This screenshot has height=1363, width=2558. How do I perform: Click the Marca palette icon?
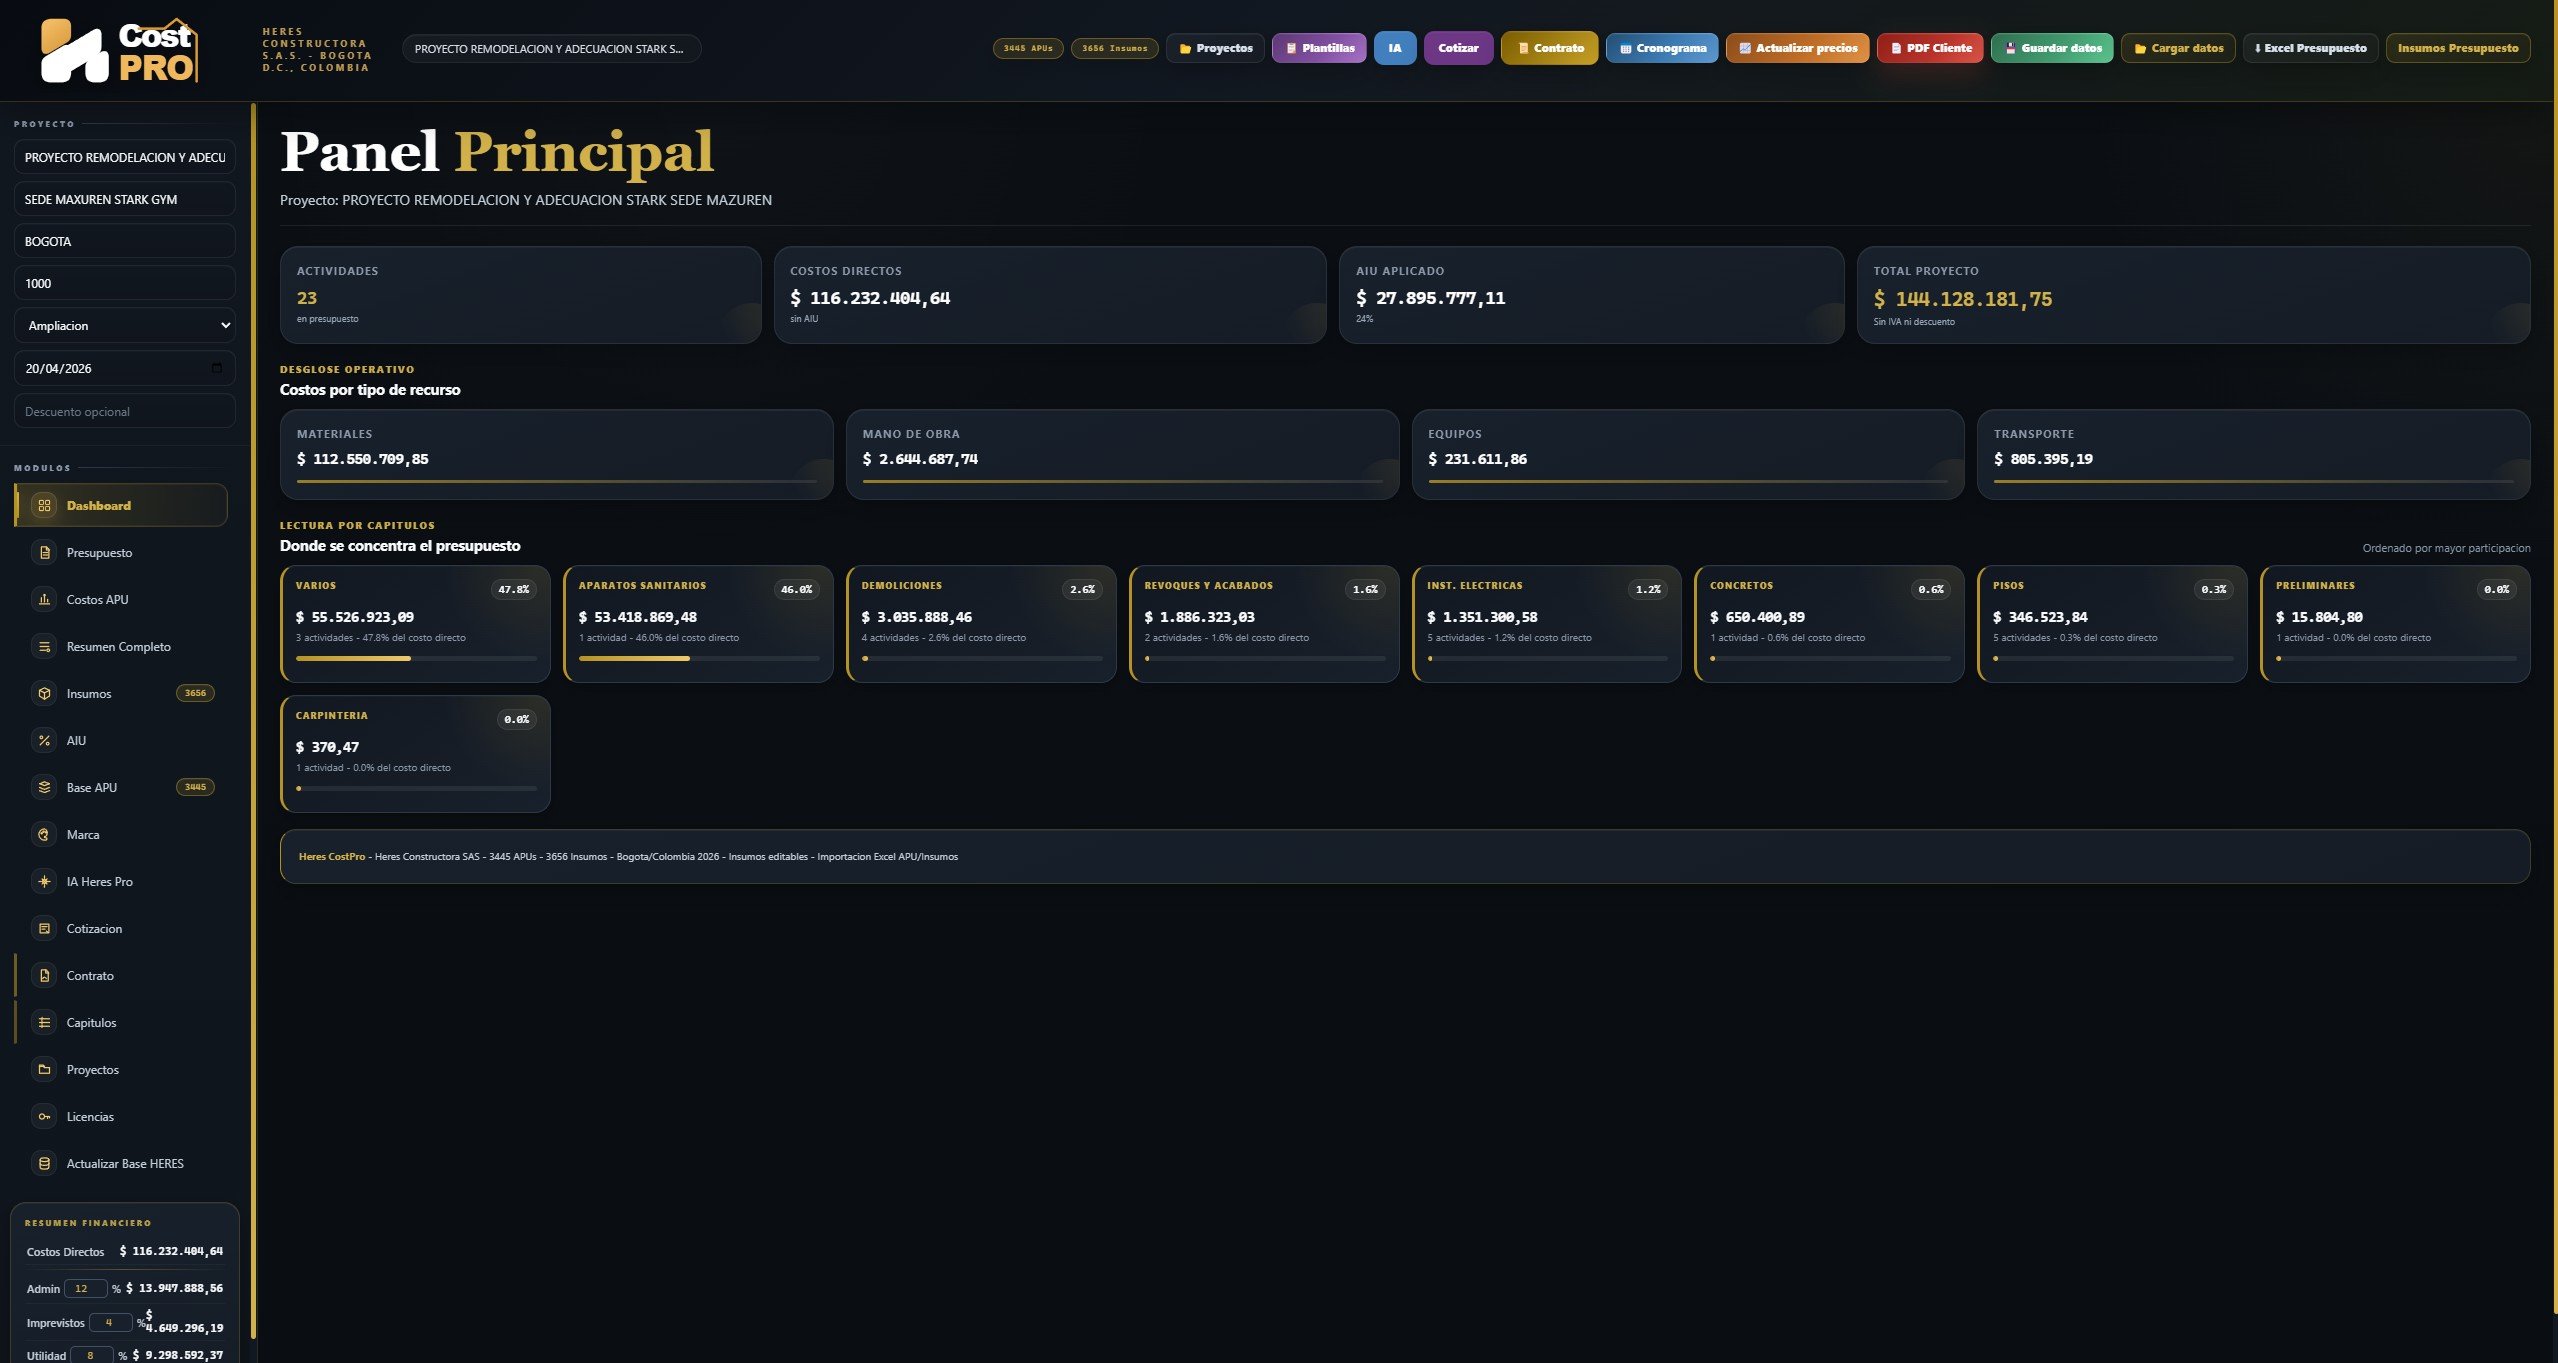pos(44,835)
